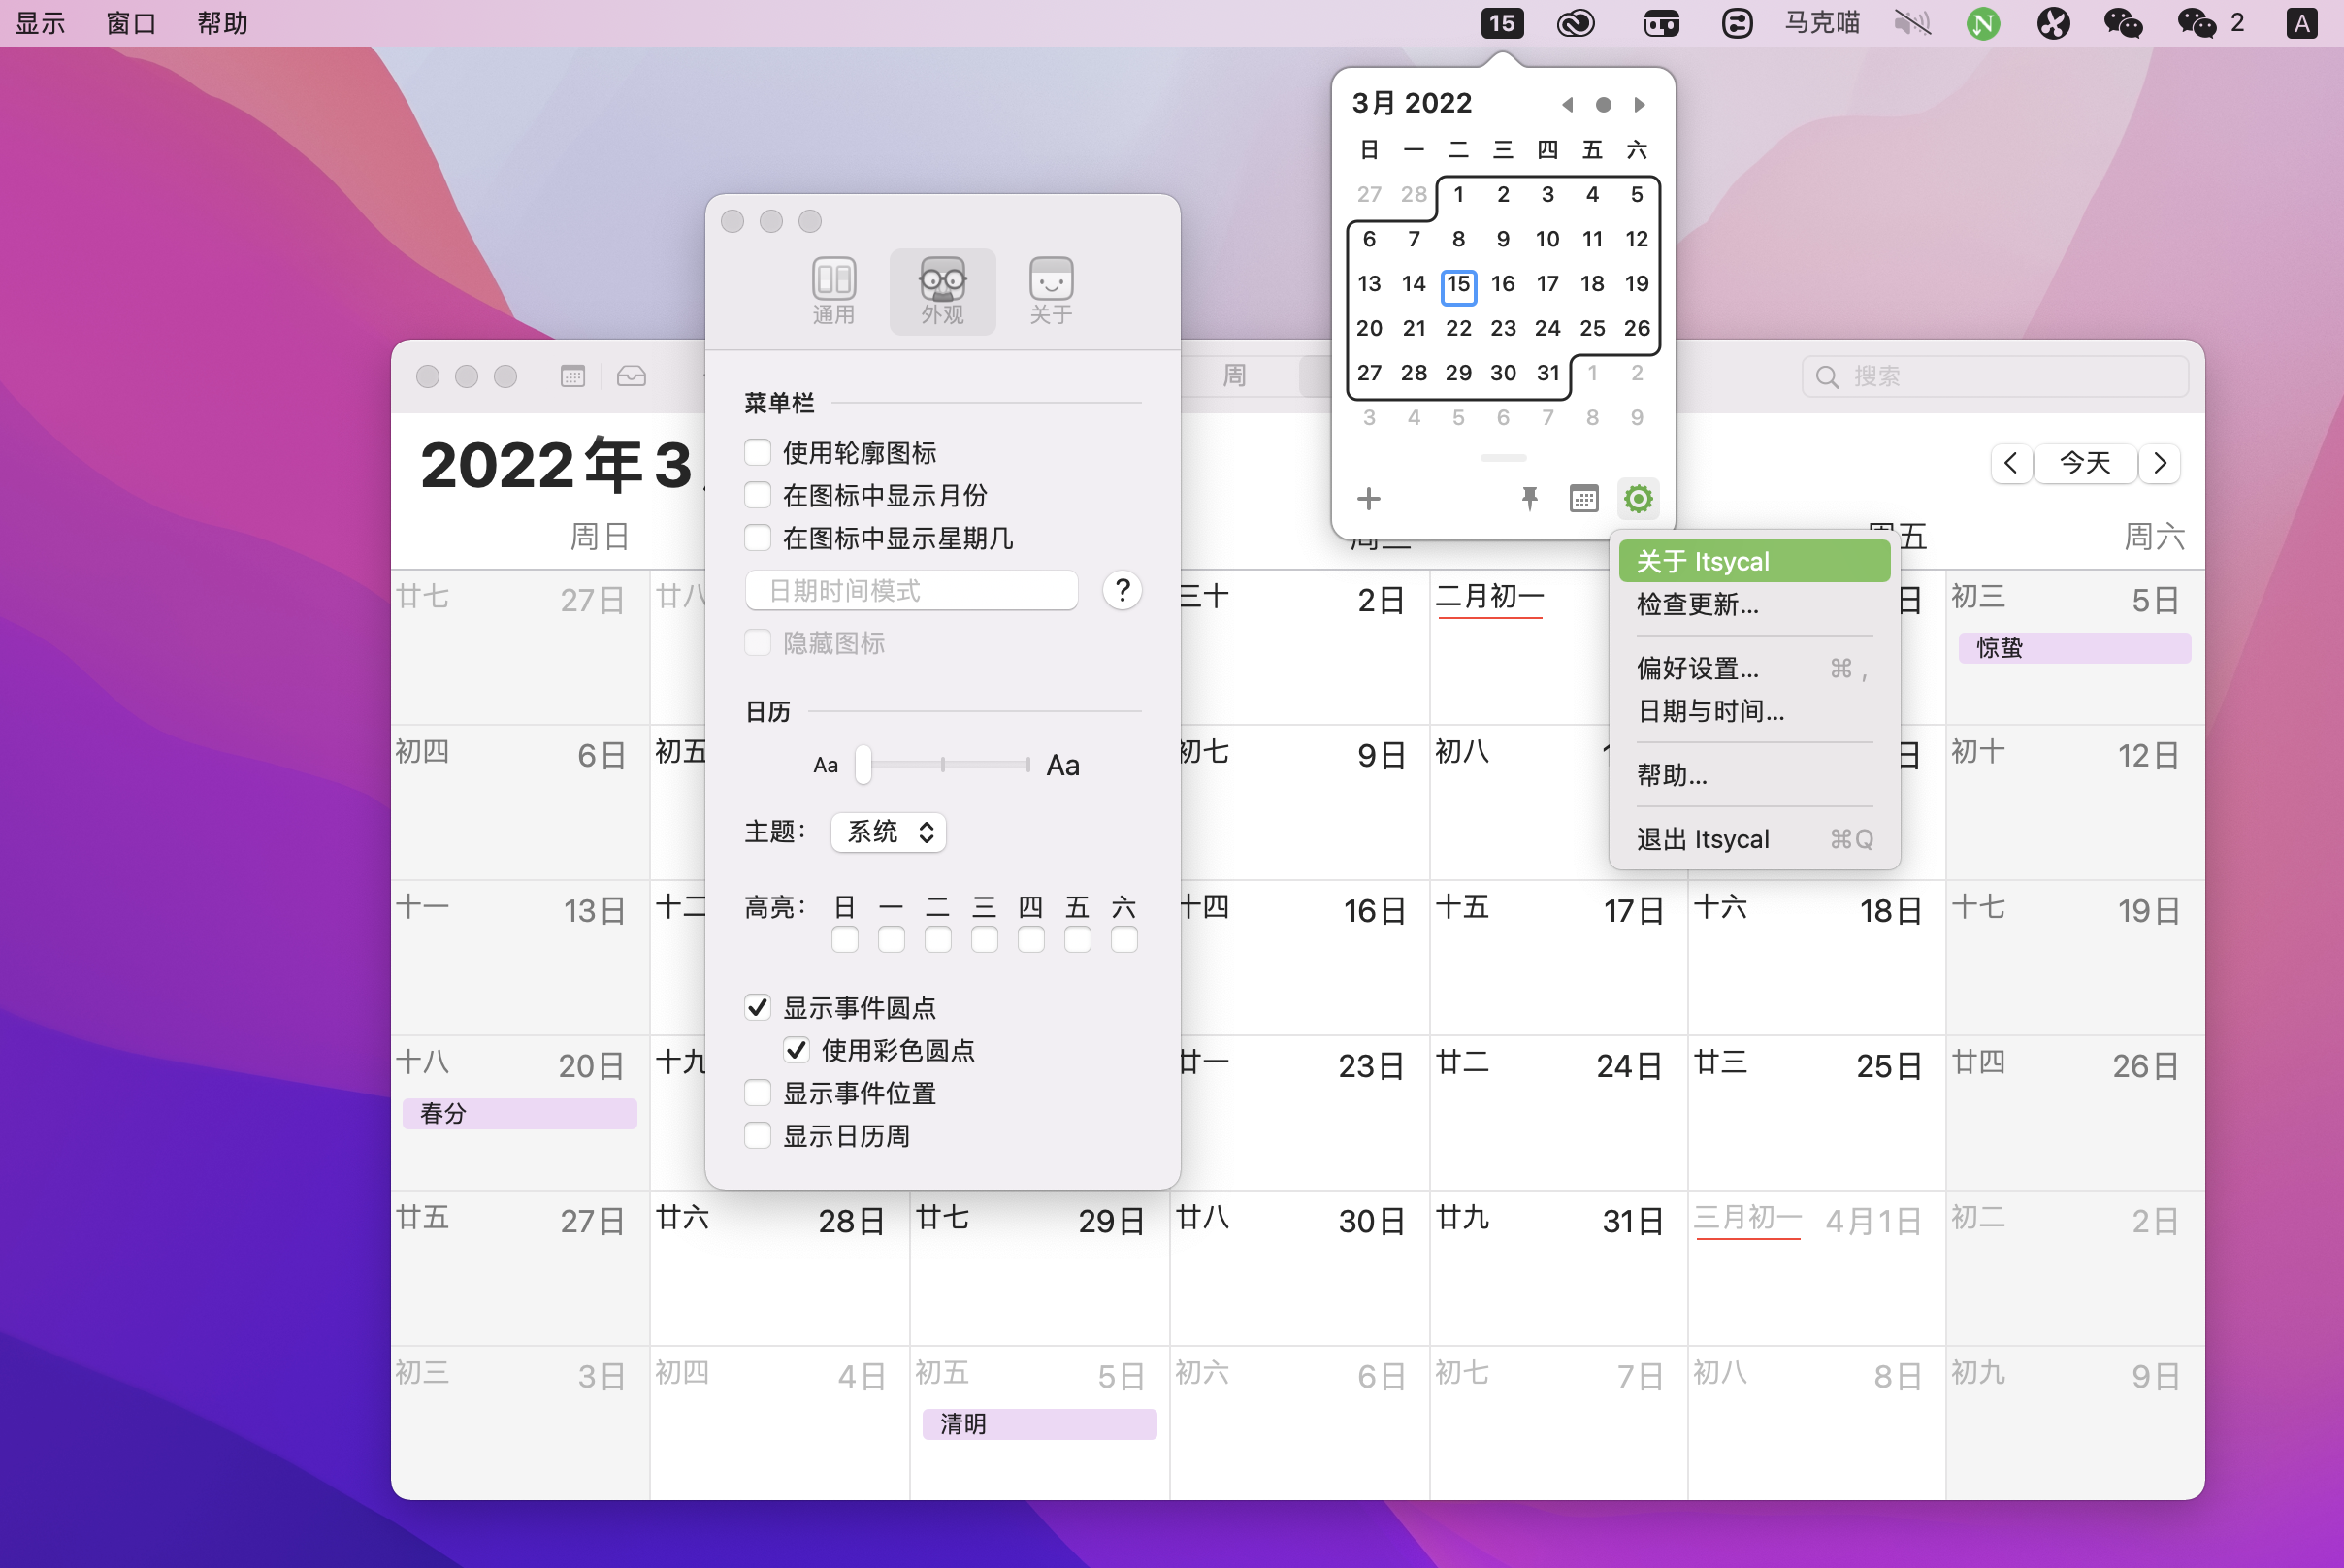Click the help question mark button

tap(1122, 590)
